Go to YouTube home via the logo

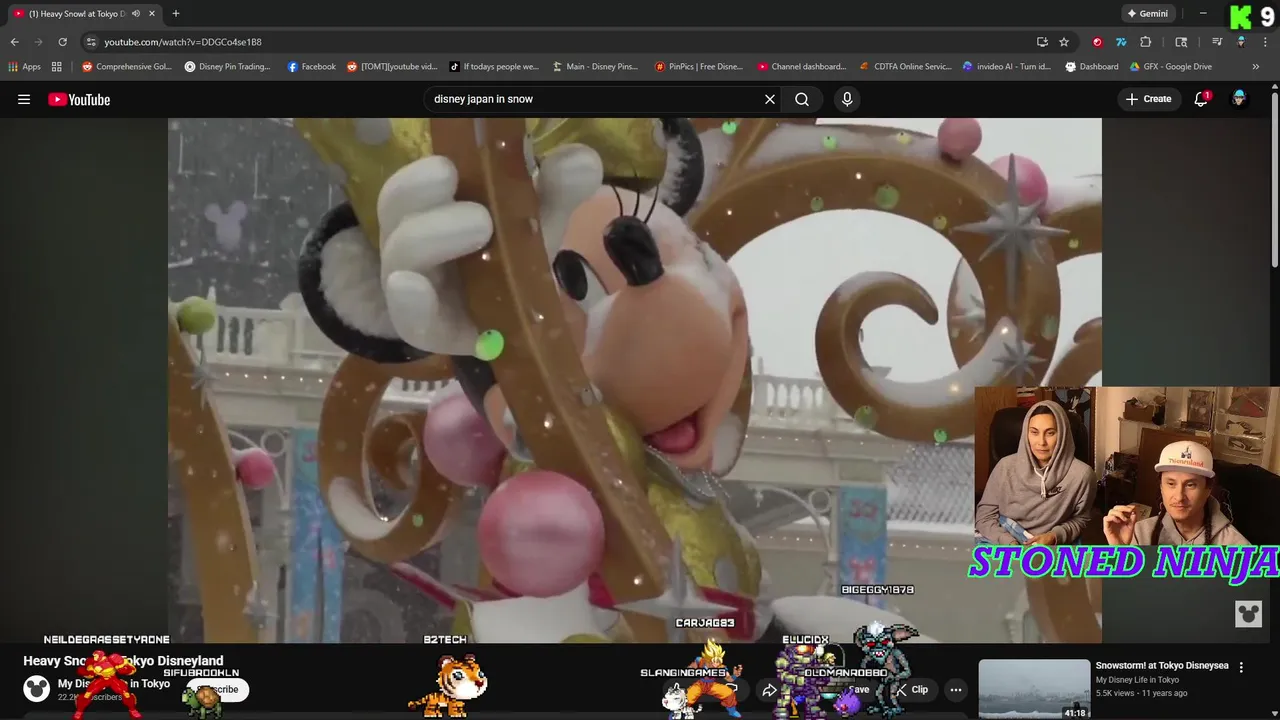coord(79,99)
